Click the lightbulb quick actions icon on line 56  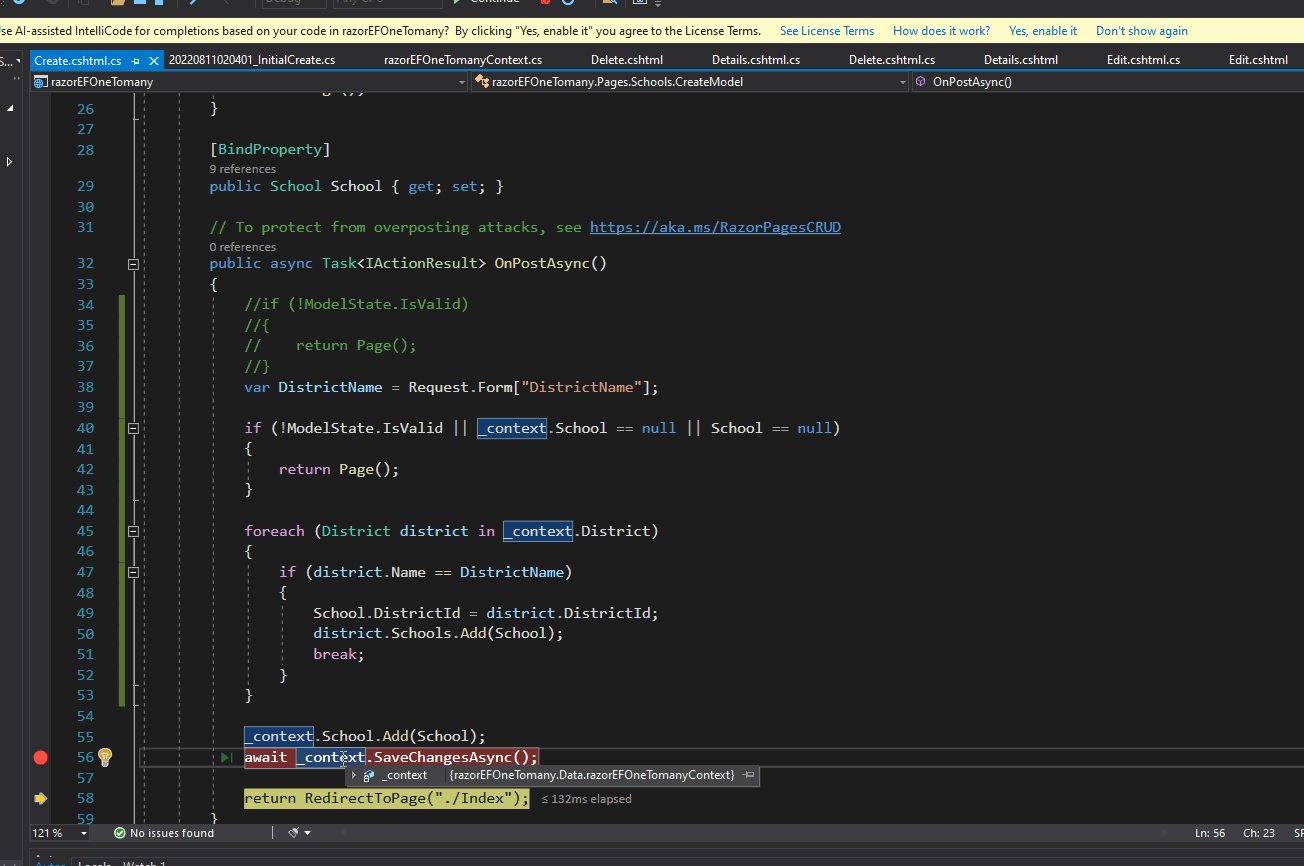pos(104,757)
